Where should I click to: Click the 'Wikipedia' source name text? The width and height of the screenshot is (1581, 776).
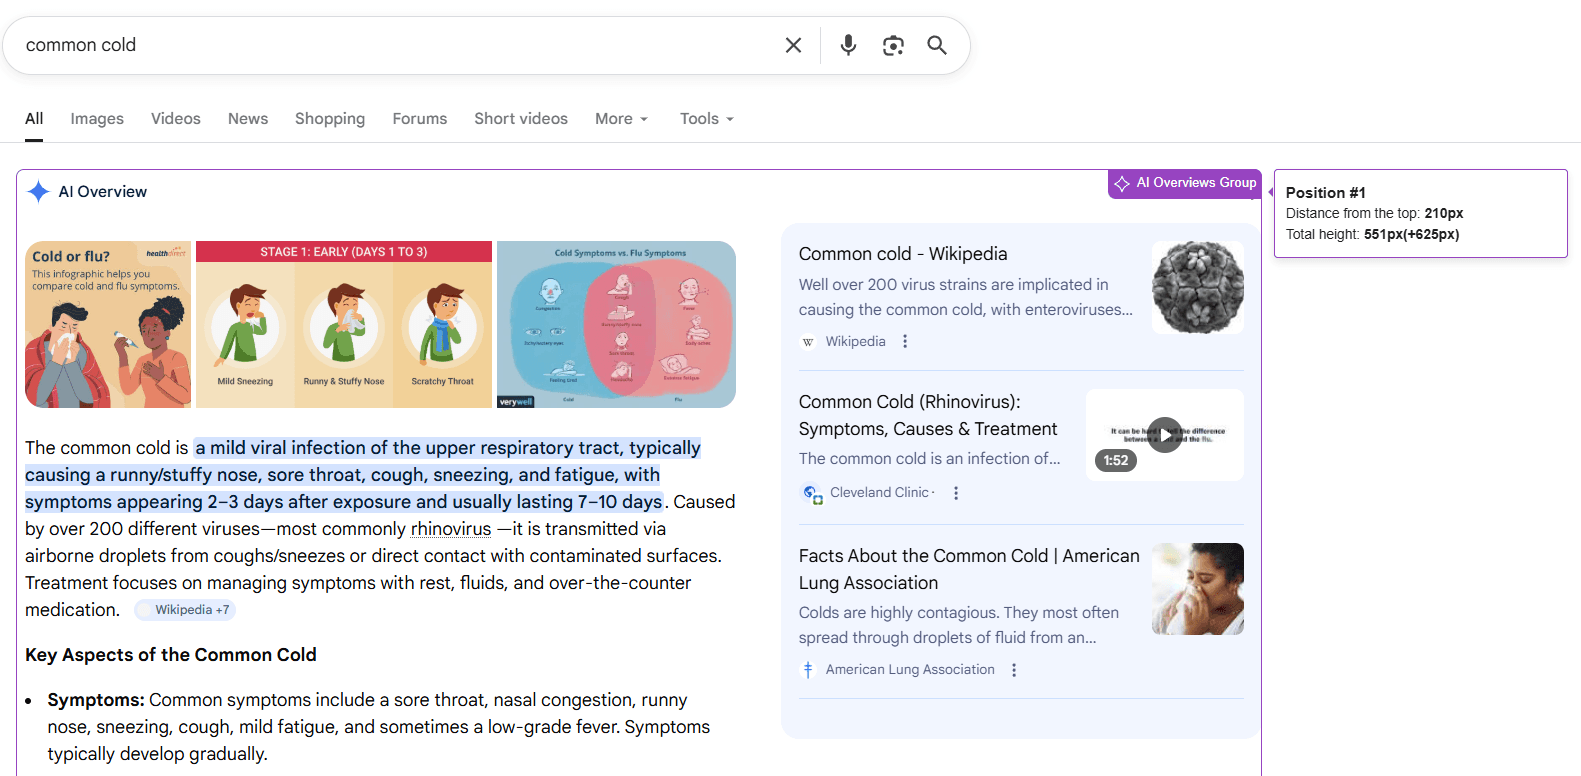tap(856, 342)
